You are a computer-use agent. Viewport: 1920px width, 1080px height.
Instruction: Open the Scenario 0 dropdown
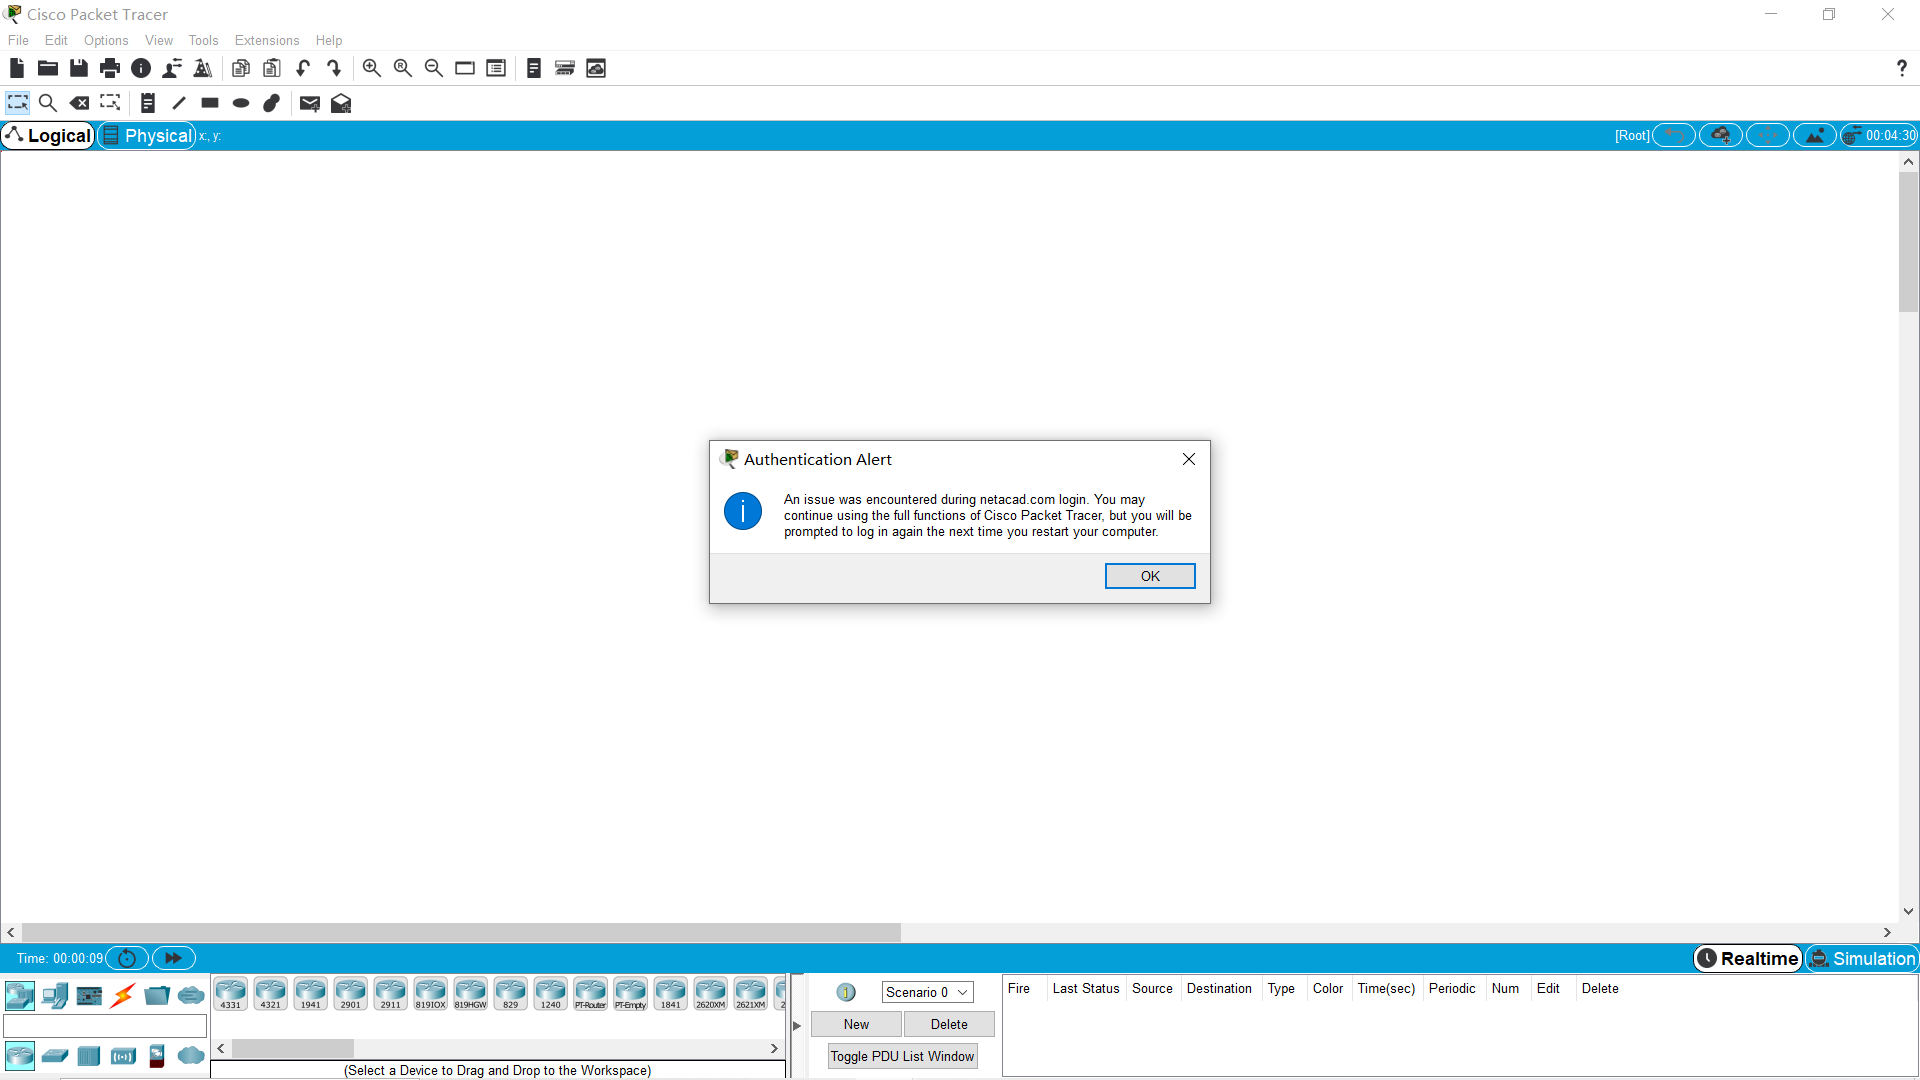[927, 992]
